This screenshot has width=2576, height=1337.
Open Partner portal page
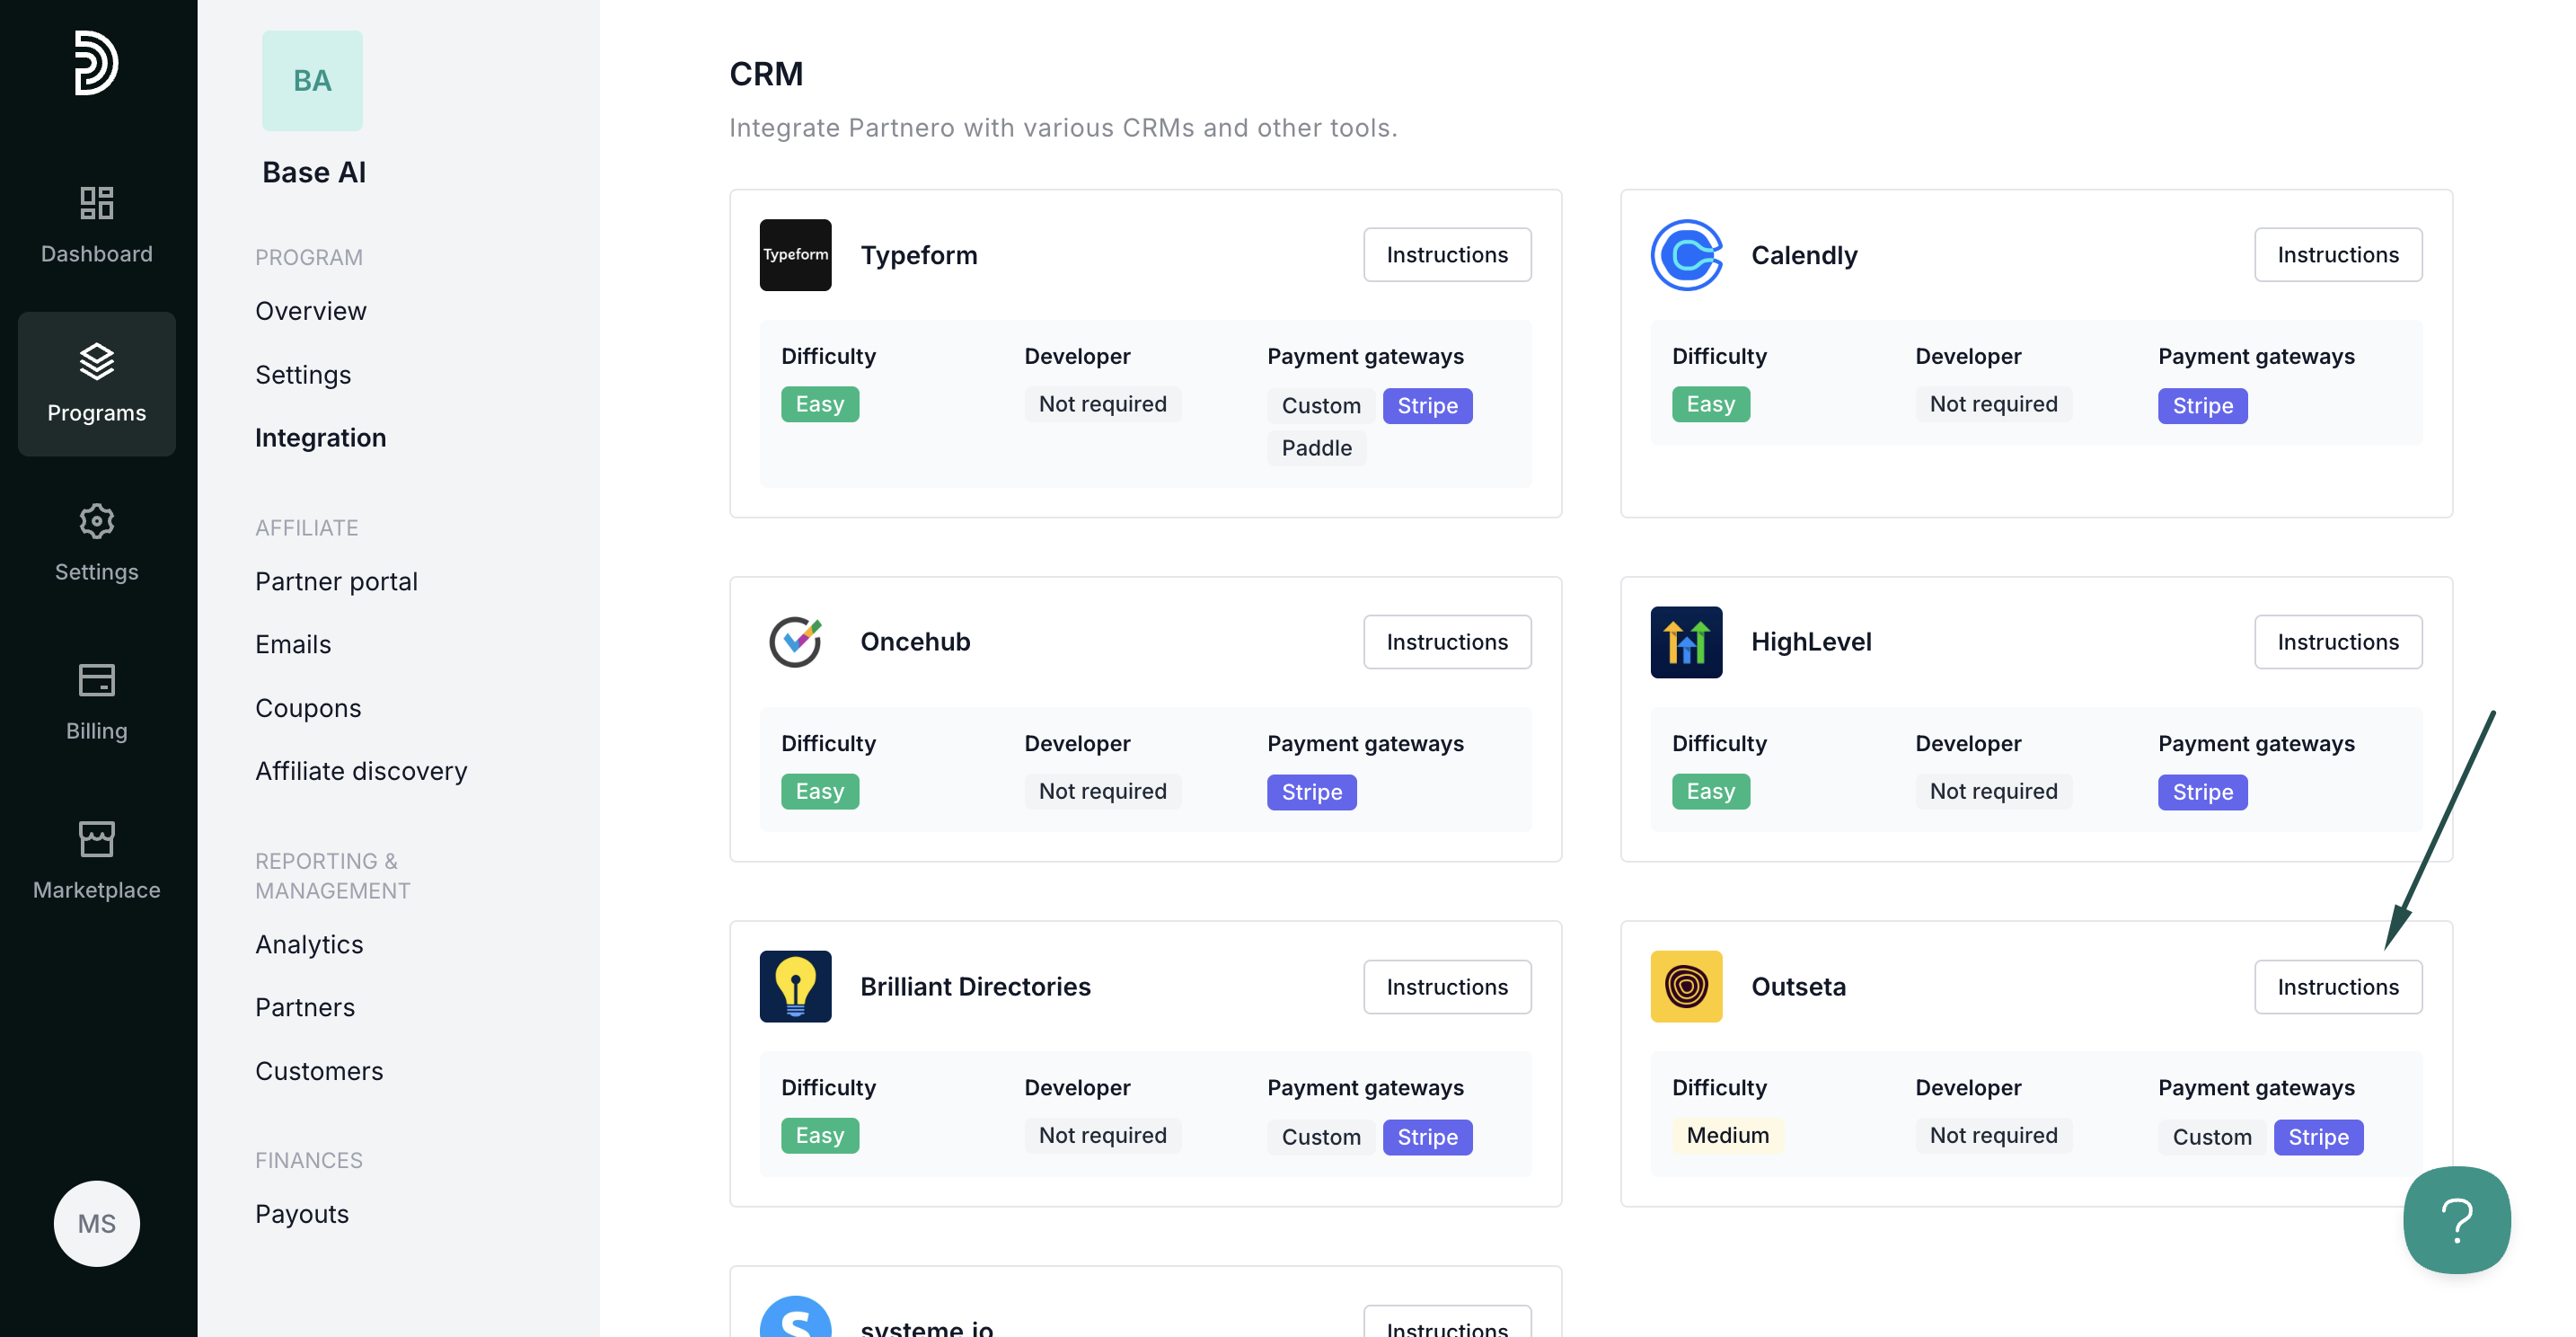click(x=336, y=581)
